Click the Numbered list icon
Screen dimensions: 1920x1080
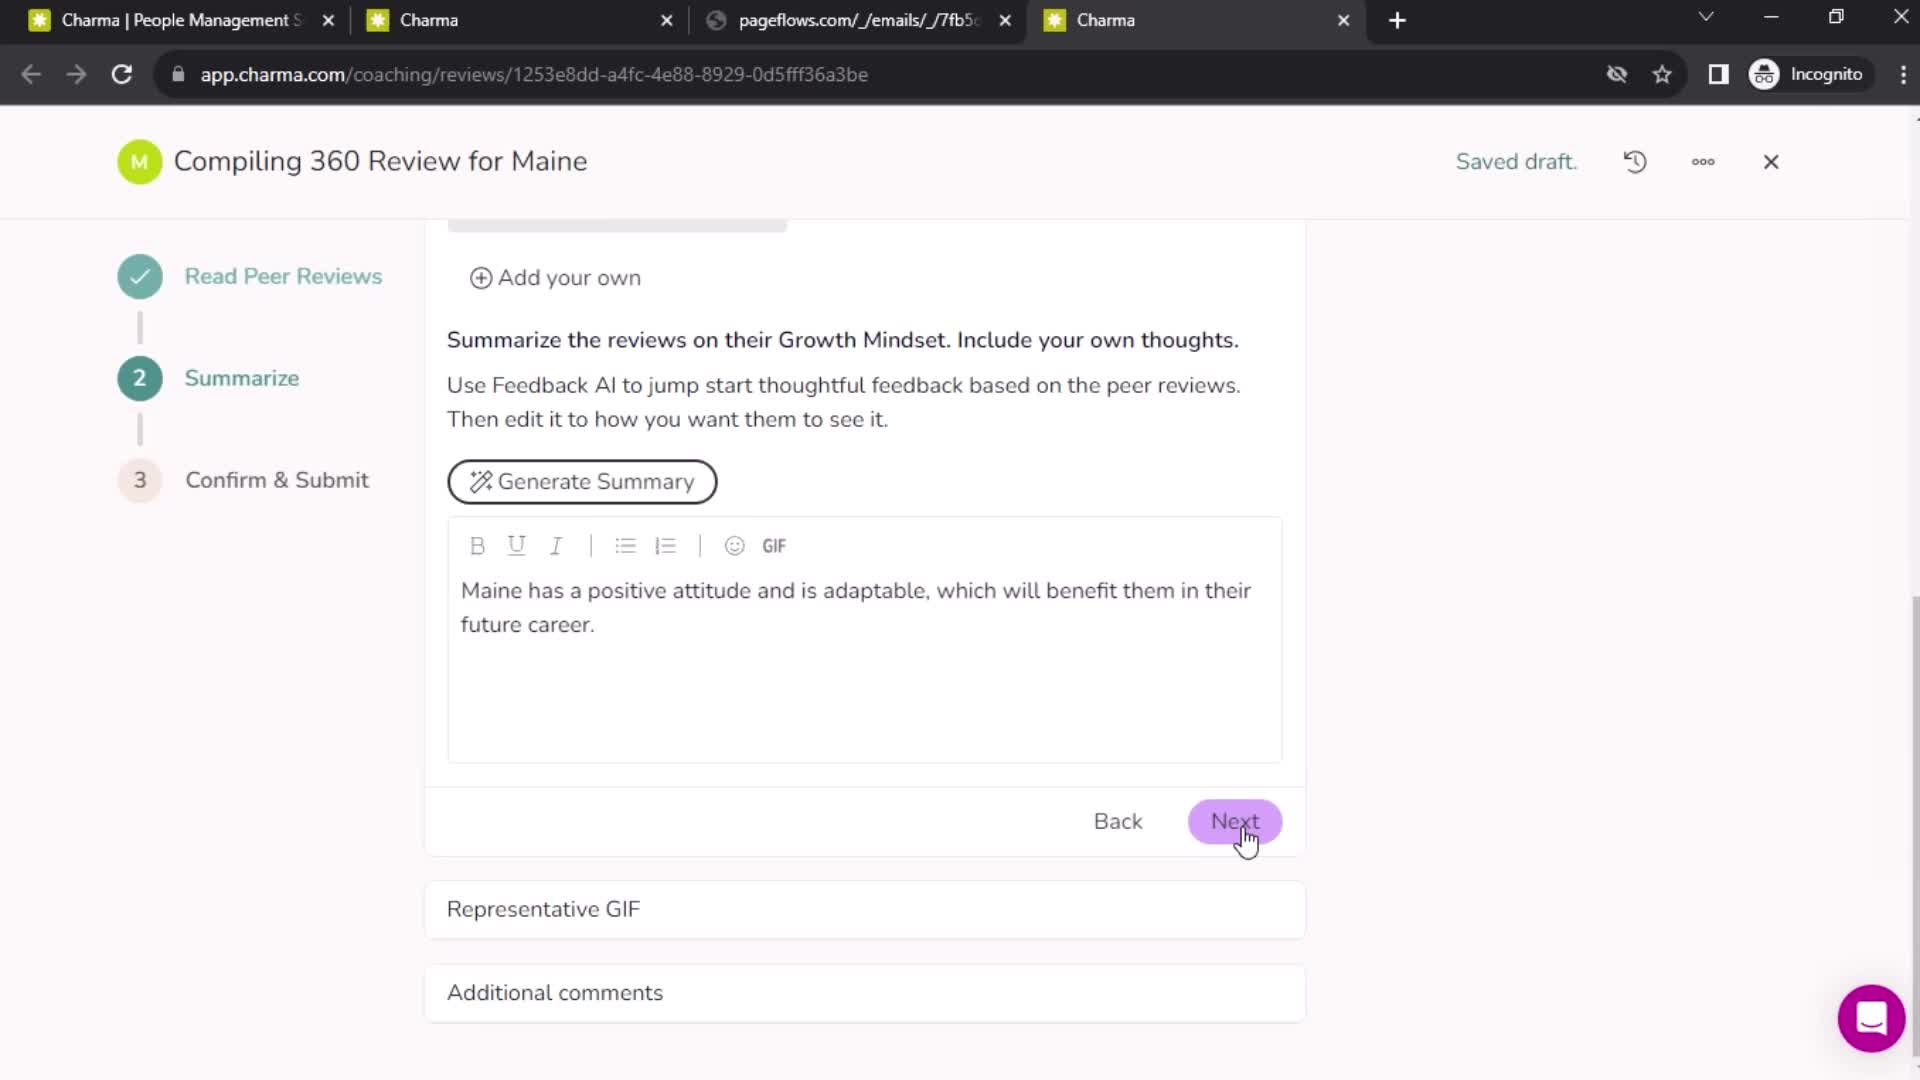[x=665, y=545]
